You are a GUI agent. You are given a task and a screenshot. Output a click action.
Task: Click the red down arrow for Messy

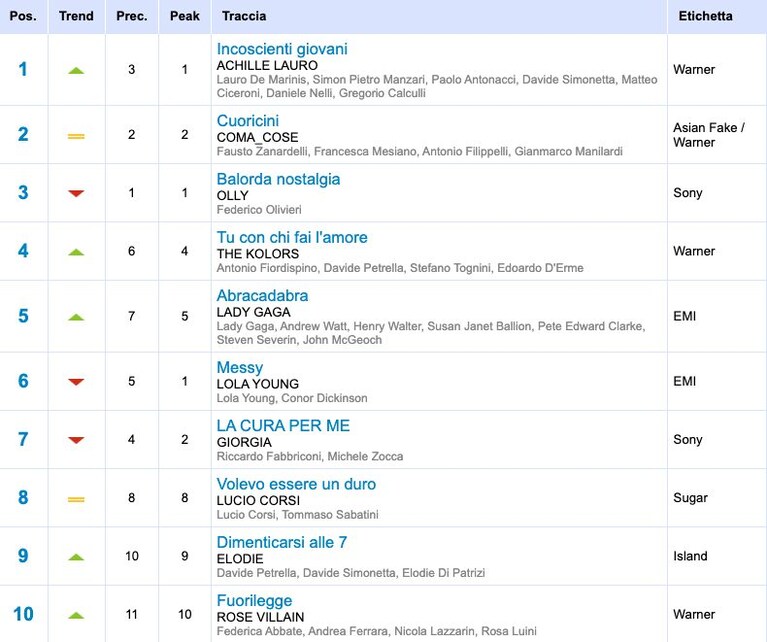pos(76,382)
